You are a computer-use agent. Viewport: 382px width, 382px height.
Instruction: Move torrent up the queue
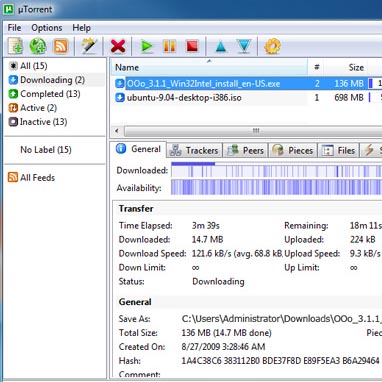coord(221,46)
